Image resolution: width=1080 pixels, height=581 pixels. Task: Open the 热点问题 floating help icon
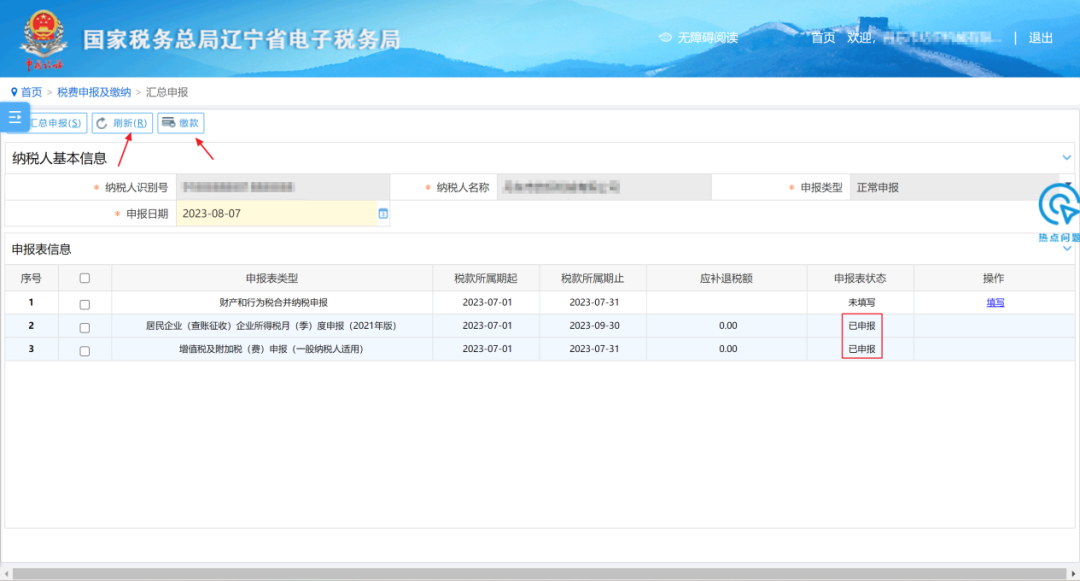click(1059, 208)
